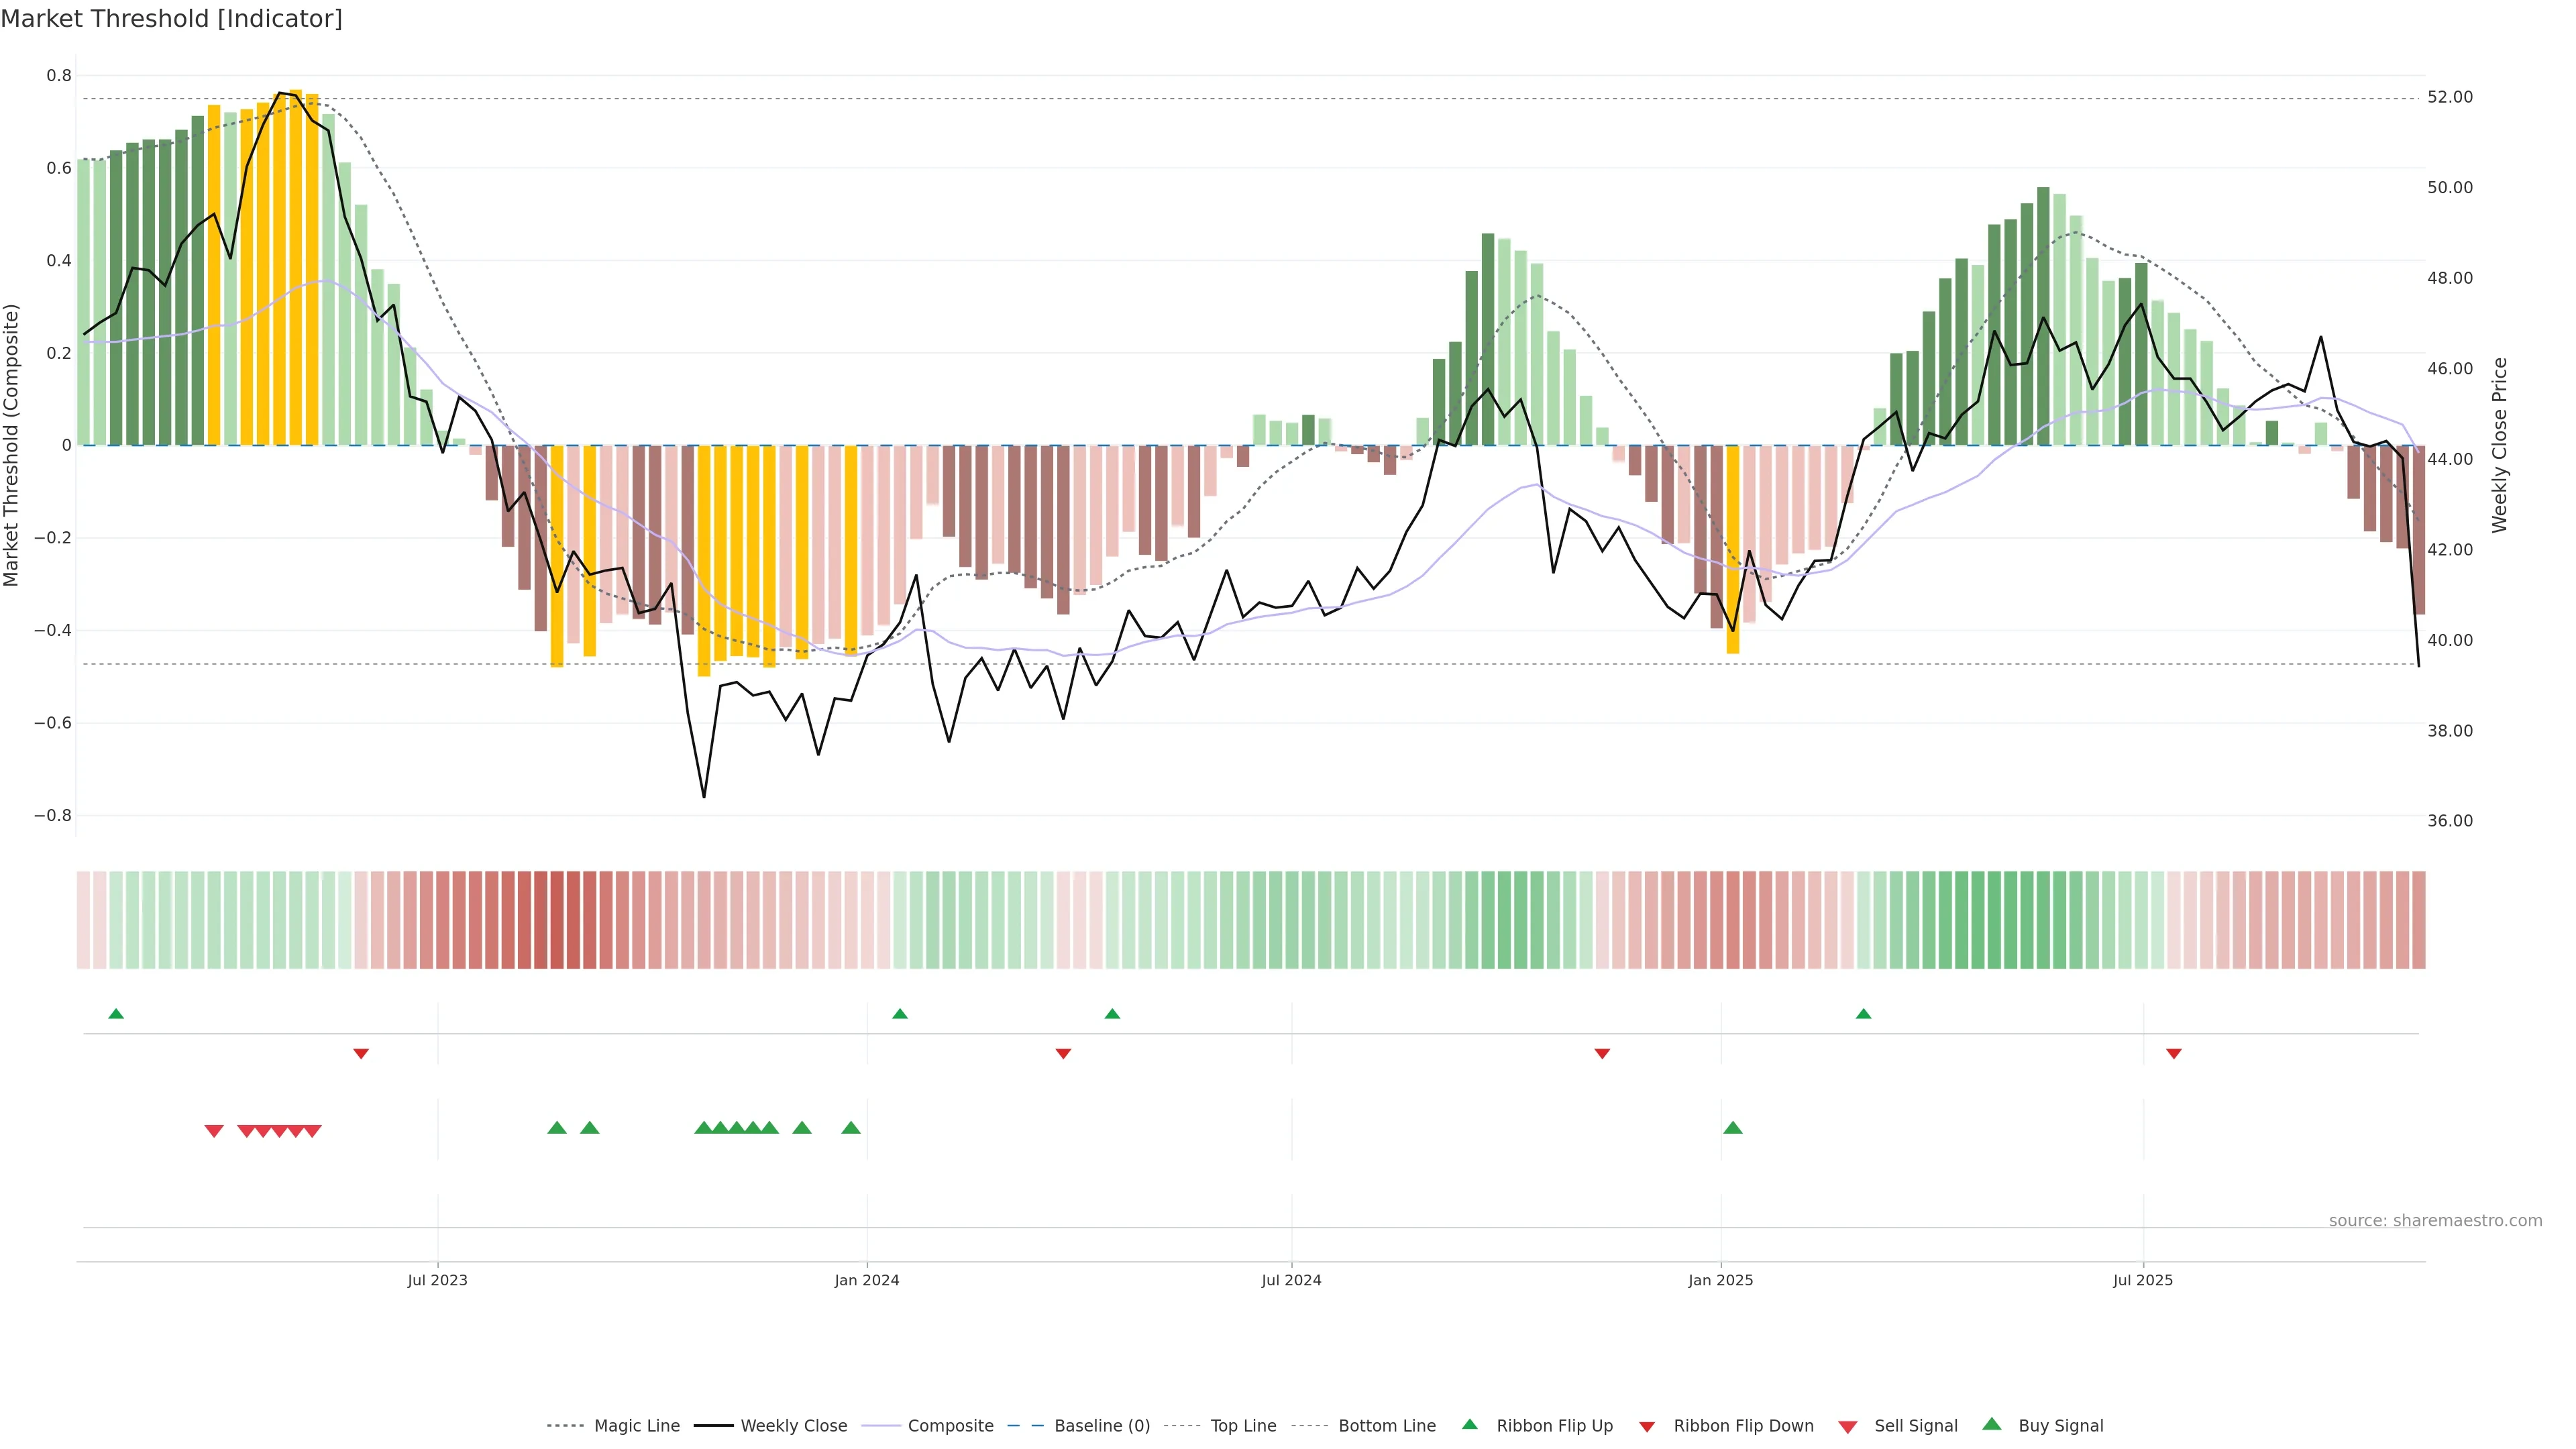Click the Ribbon Flip Up marker after Jan 2024
This screenshot has width=2576, height=1449.
[x=900, y=1014]
